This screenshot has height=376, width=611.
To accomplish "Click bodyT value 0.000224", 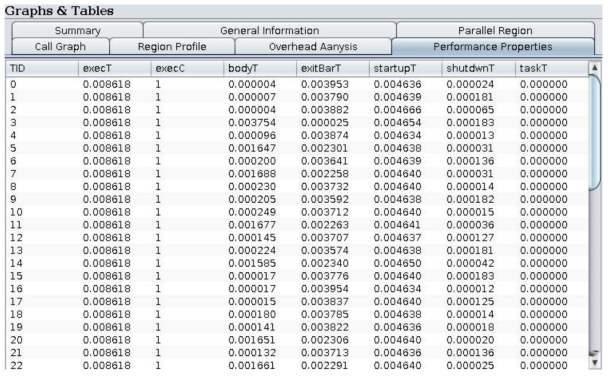I will pyautogui.click(x=252, y=251).
